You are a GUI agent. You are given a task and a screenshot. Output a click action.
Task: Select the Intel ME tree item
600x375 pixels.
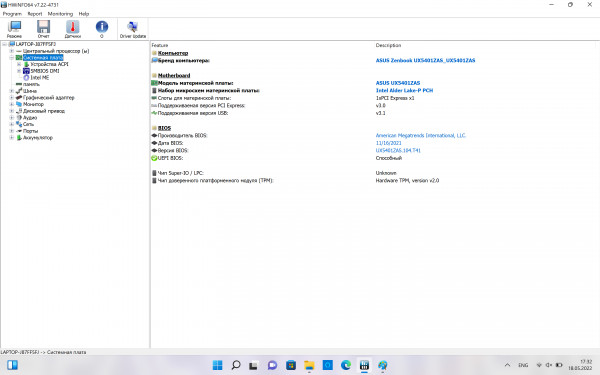tap(40, 77)
